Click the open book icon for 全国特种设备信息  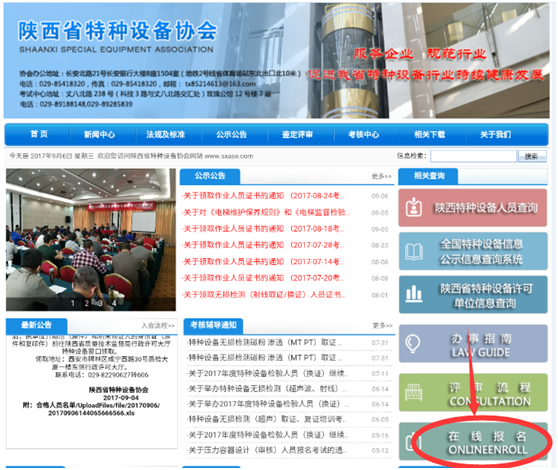tap(414, 252)
